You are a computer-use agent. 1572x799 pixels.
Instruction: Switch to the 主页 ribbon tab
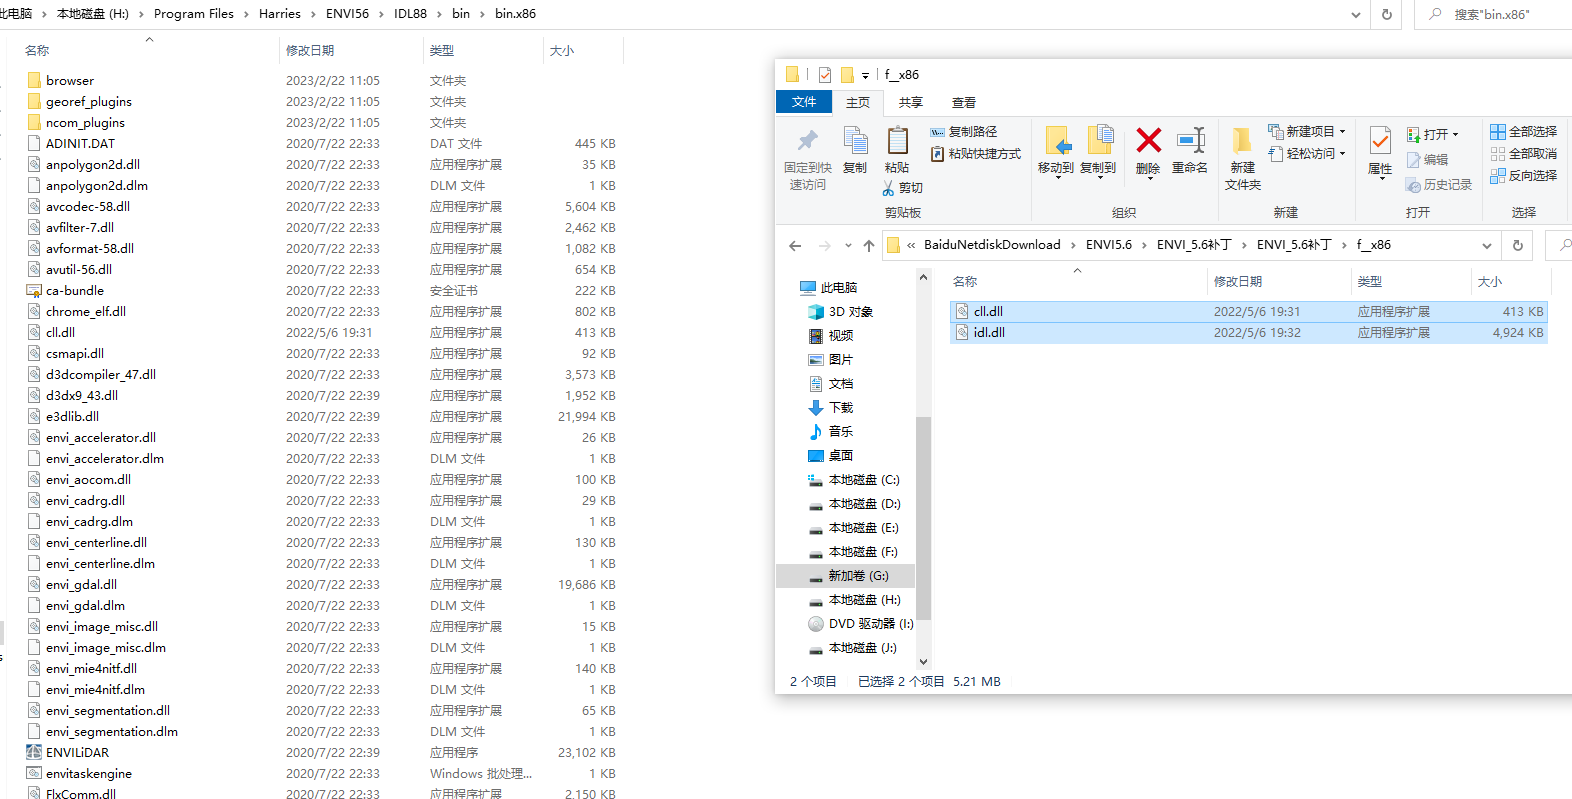858,102
